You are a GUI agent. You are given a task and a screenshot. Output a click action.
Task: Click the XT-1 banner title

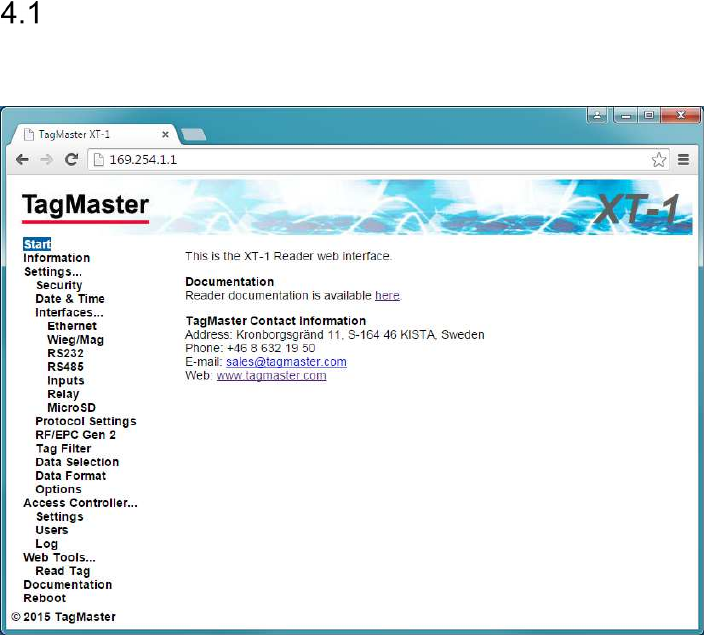(637, 209)
